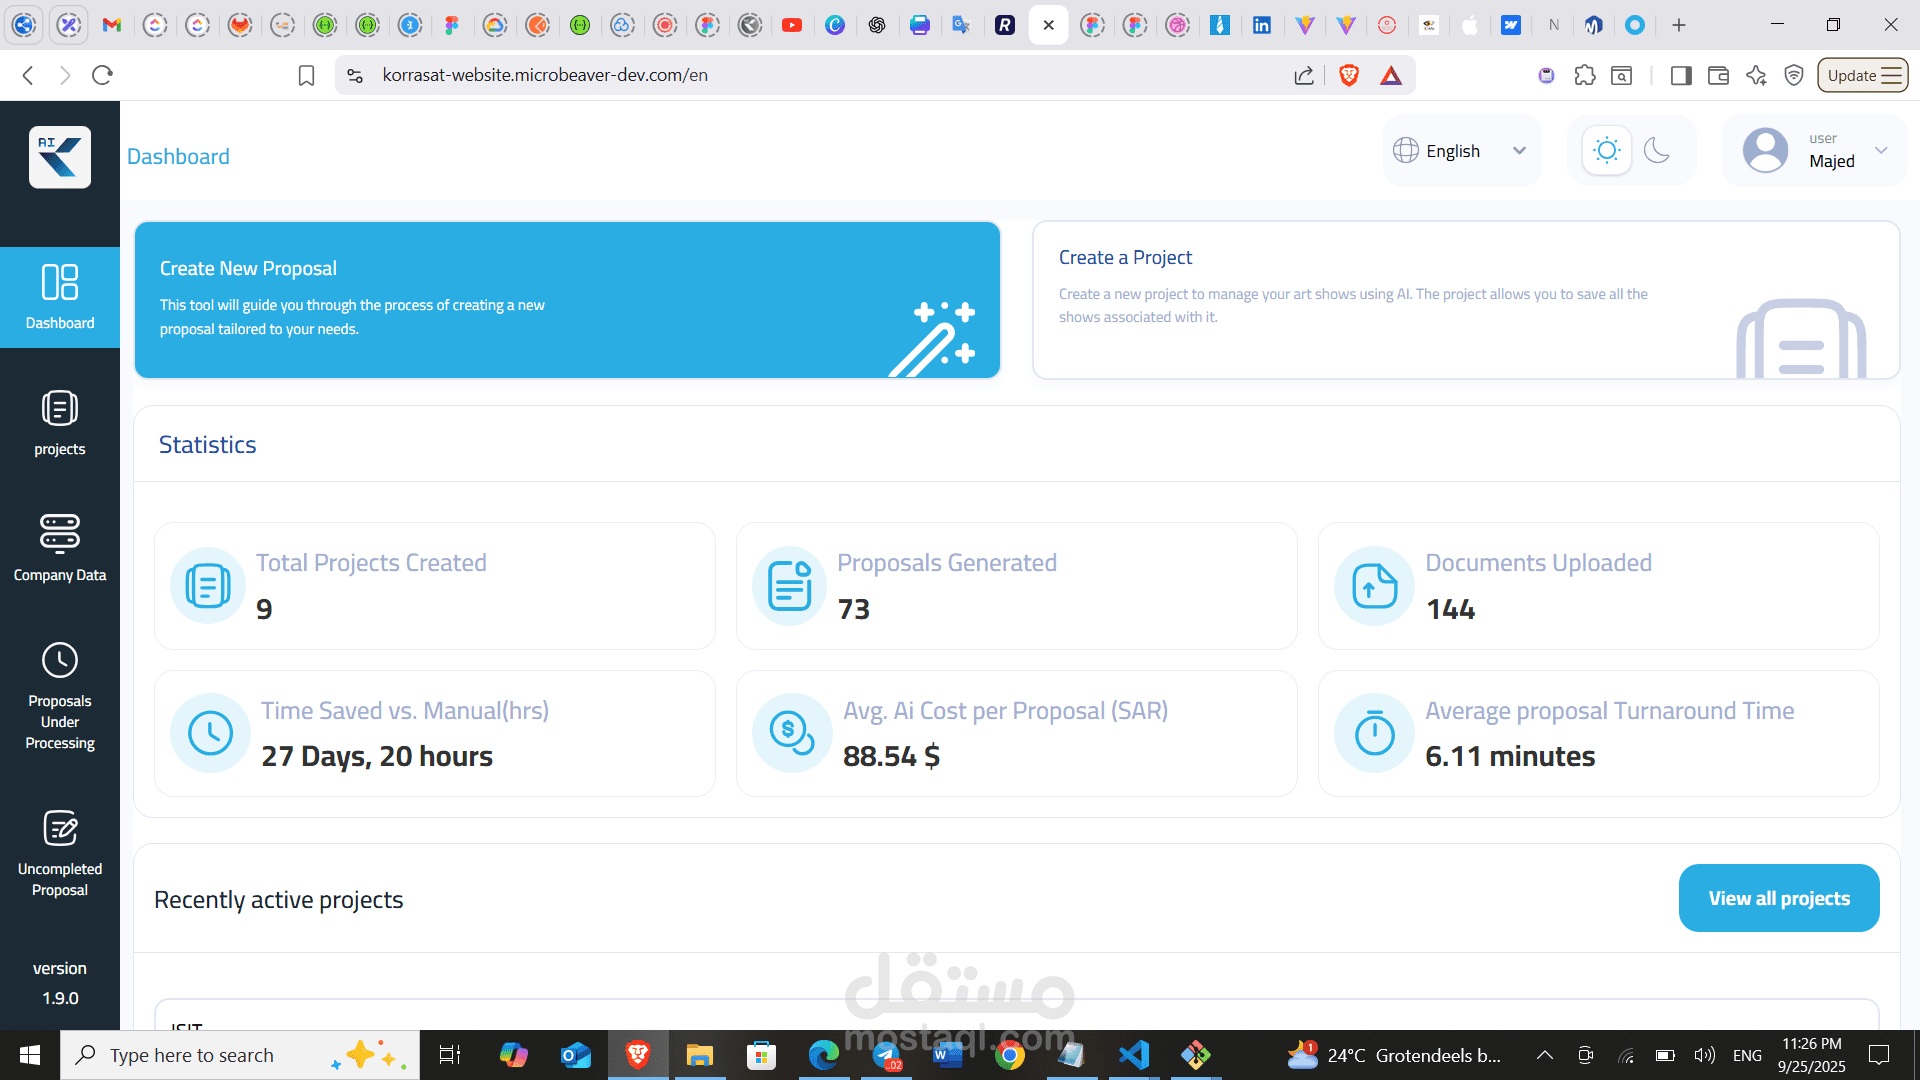The width and height of the screenshot is (1920, 1080).
Task: Click the page bookmark icon
Action: (x=306, y=75)
